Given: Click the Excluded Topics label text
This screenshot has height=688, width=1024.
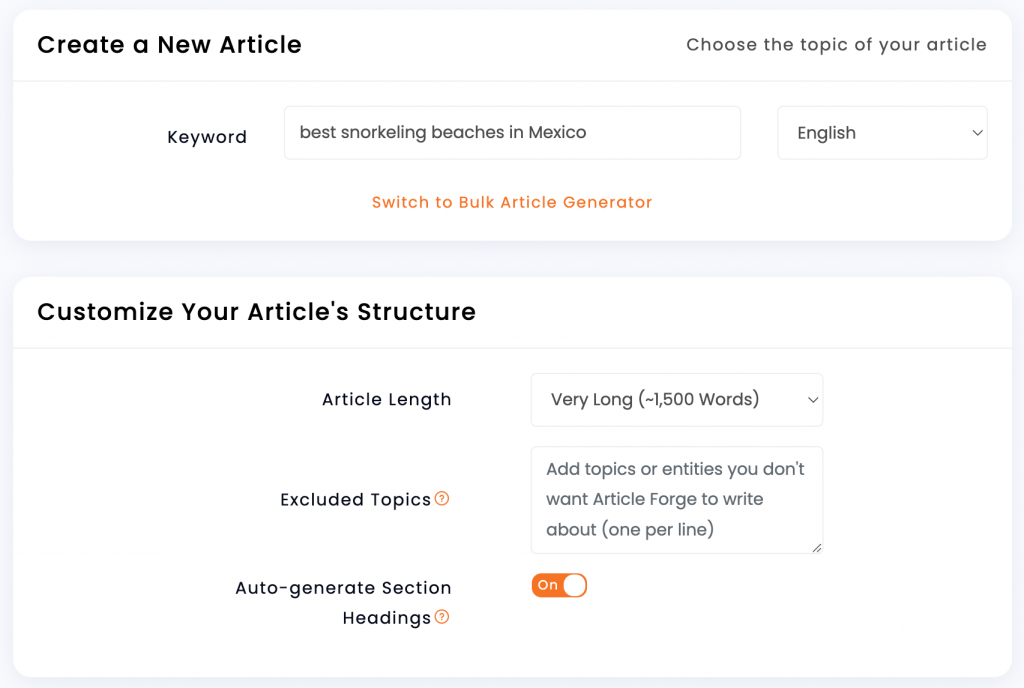Looking at the screenshot, I should [355, 500].
